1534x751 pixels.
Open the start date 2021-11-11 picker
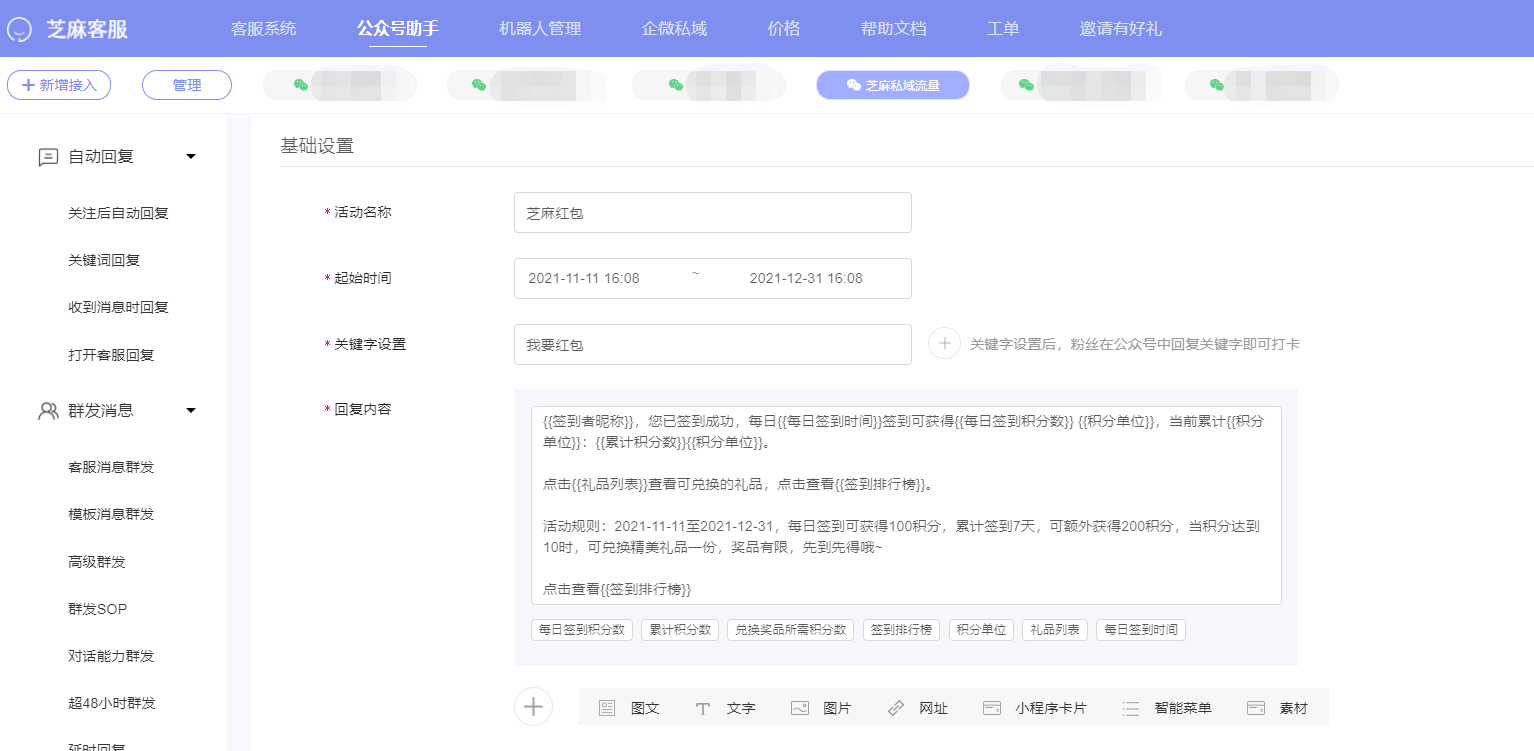coord(584,278)
